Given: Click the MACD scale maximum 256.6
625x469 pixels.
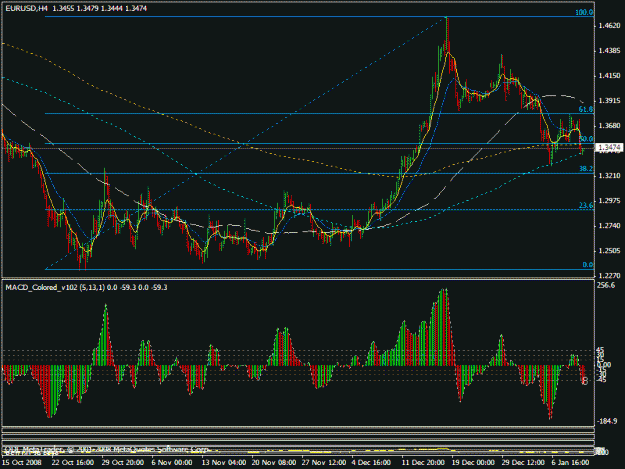Looking at the screenshot, I should point(606,285).
